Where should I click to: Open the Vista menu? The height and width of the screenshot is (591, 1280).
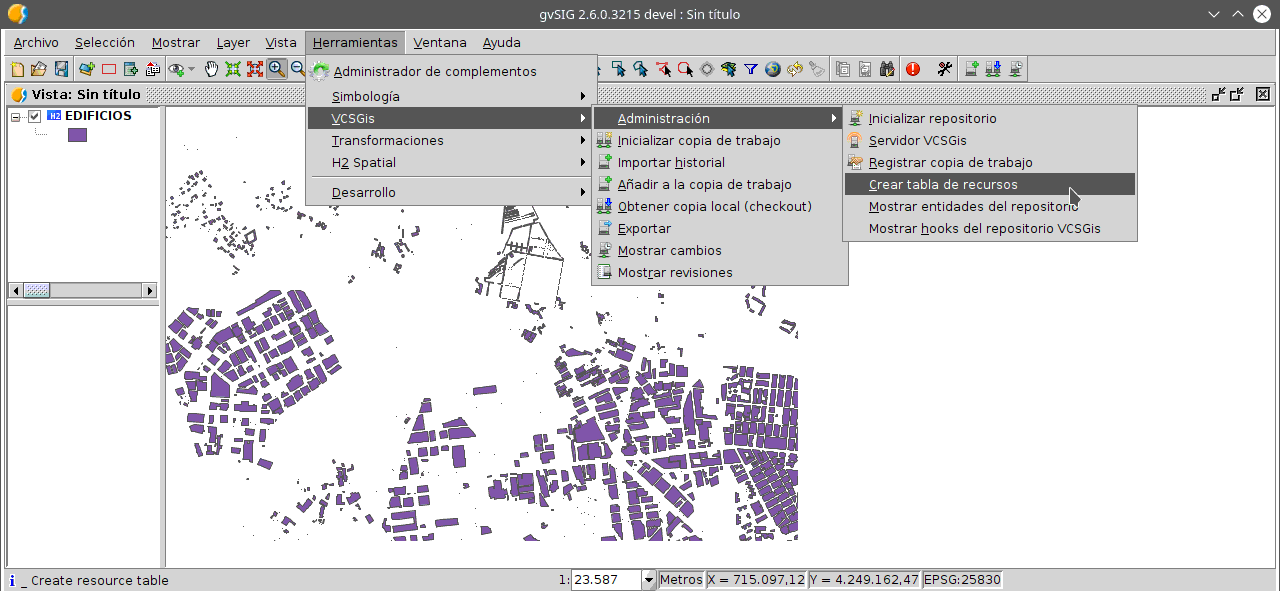click(x=281, y=42)
